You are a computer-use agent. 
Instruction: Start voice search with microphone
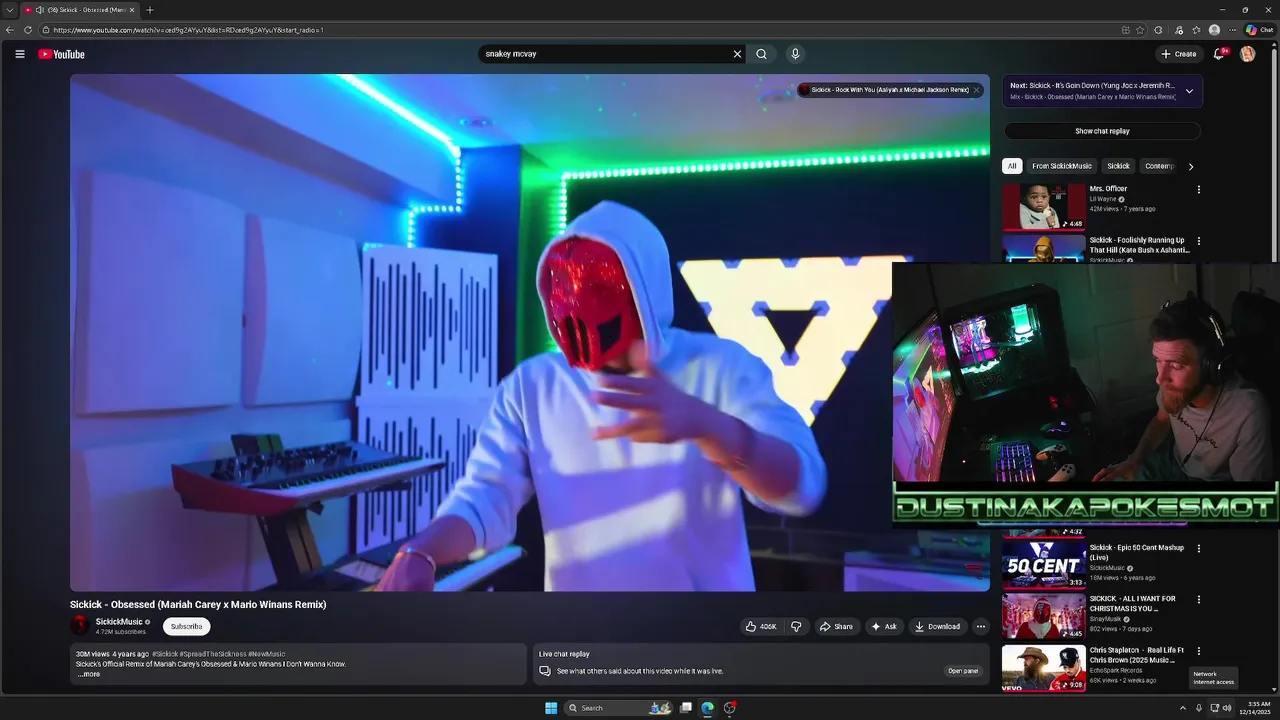(795, 54)
